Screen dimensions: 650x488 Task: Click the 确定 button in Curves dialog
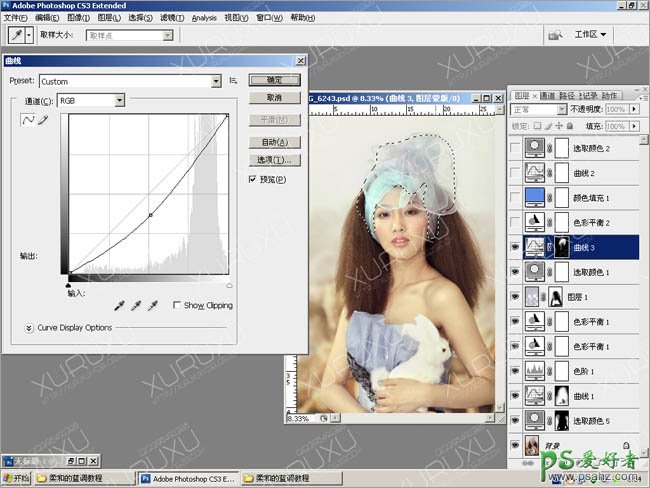274,80
